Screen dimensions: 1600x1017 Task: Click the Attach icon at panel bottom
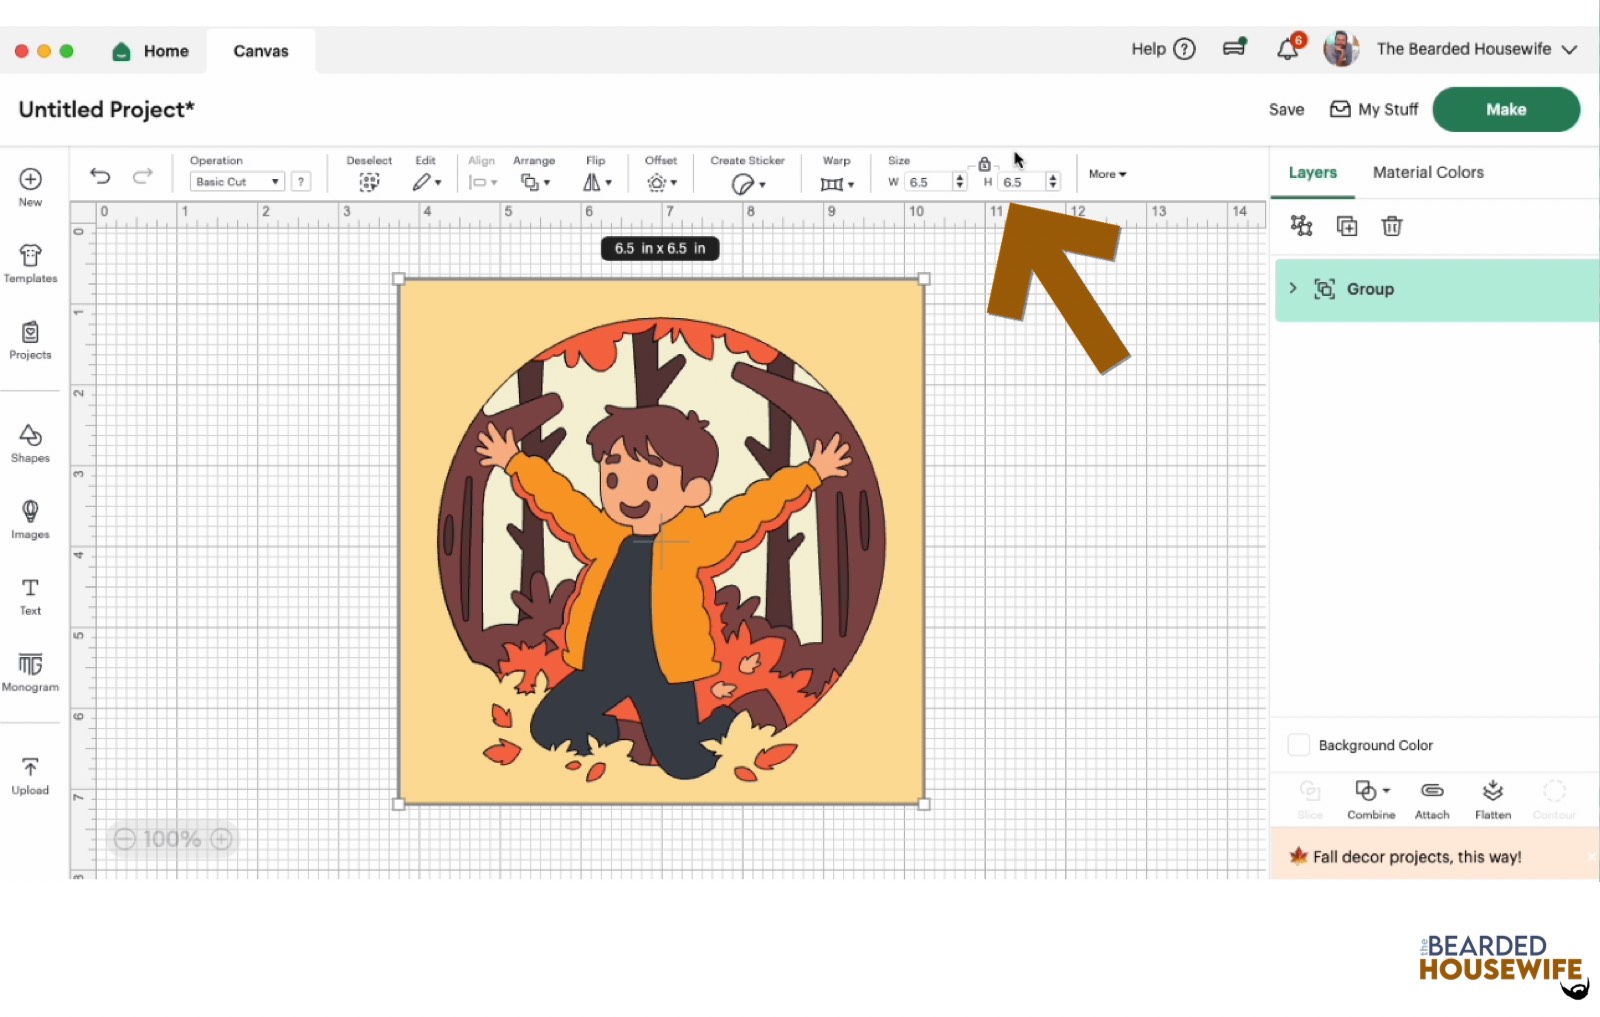(1431, 795)
